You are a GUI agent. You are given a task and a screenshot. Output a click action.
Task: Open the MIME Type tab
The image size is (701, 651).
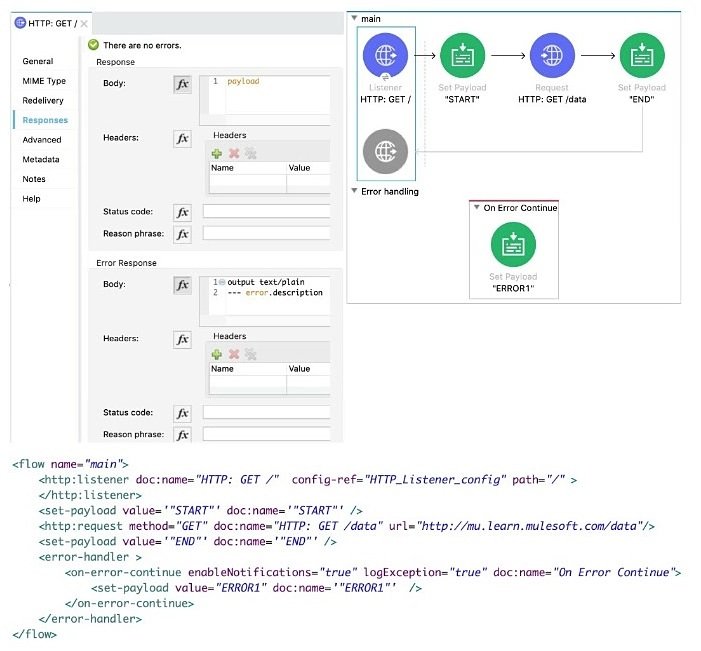pos(44,81)
